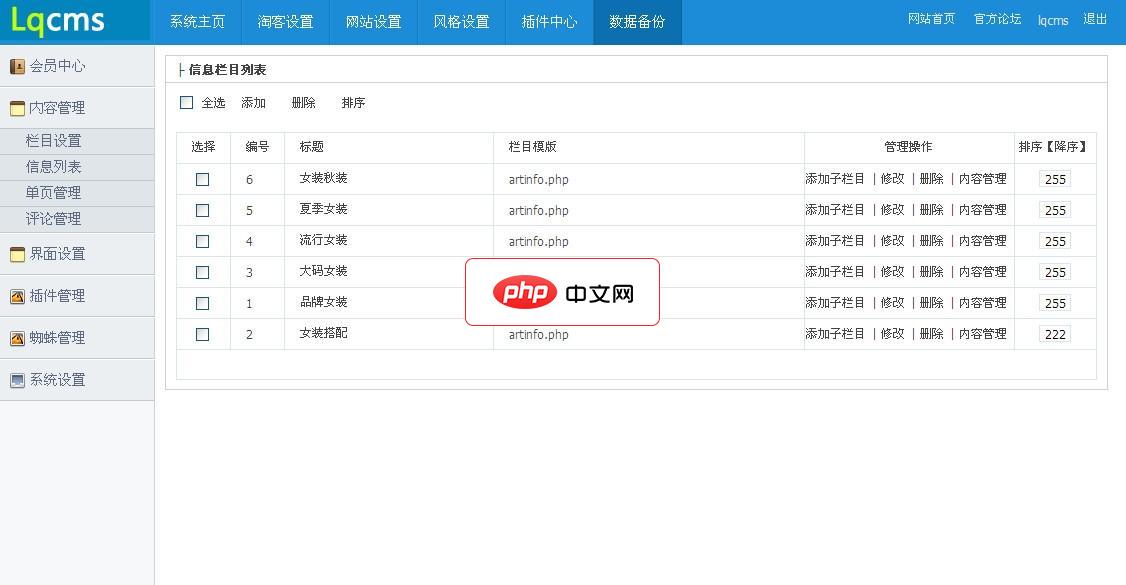Select the 系统设置 settings icon
This screenshot has height=585, width=1126.
click(x=16, y=379)
